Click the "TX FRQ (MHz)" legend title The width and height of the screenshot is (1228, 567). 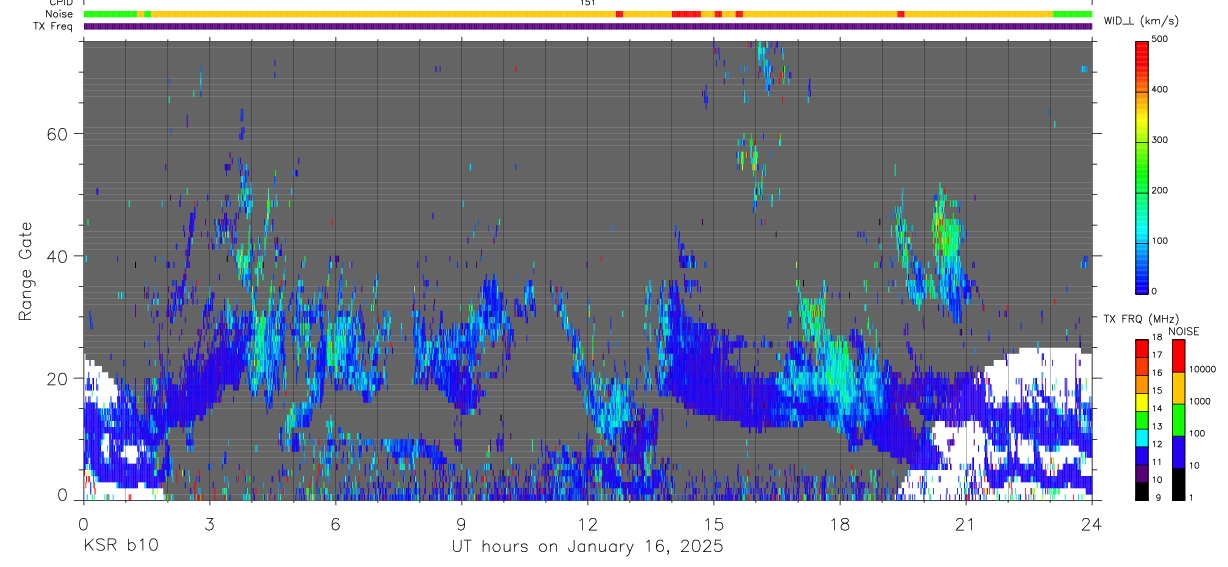coord(1139,318)
